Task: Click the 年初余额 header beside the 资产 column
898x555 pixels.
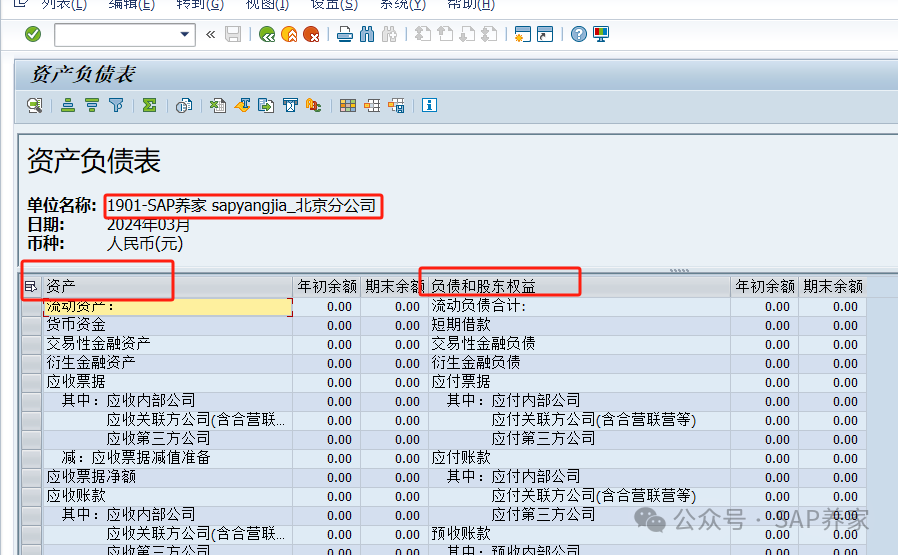Action: tap(327, 286)
